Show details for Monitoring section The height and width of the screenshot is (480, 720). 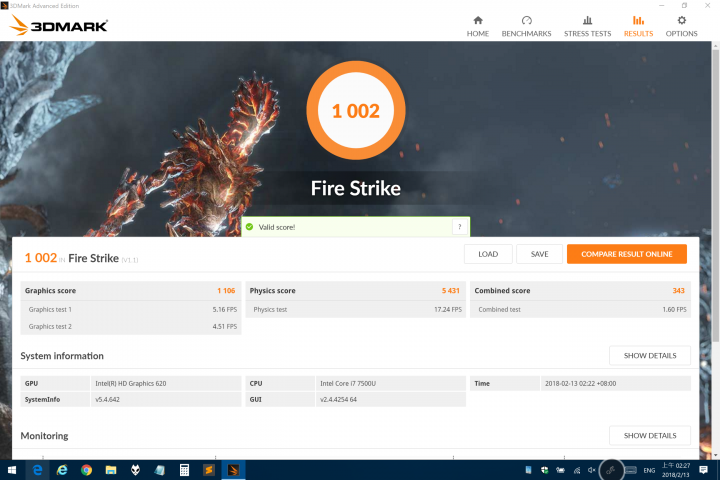point(650,435)
